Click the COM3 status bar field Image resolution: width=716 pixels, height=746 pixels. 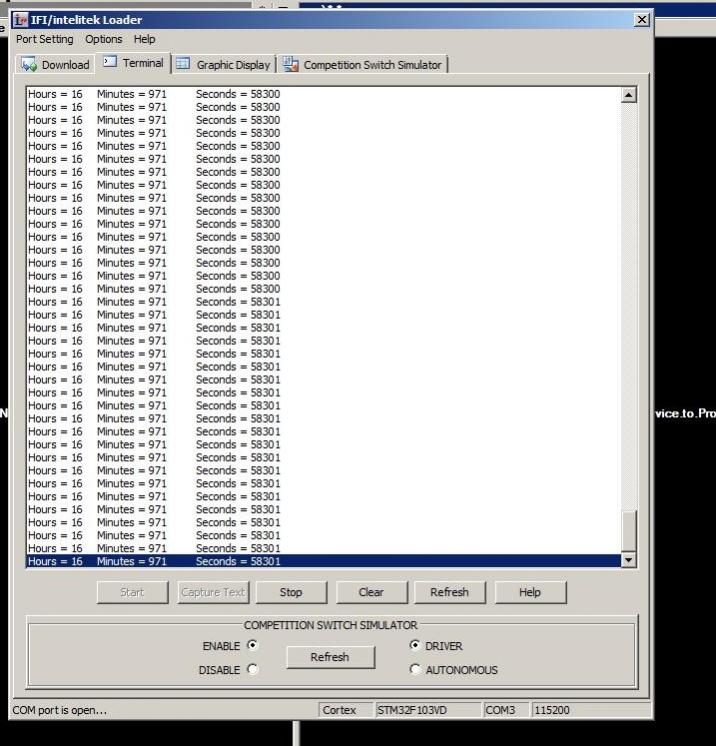(506, 710)
